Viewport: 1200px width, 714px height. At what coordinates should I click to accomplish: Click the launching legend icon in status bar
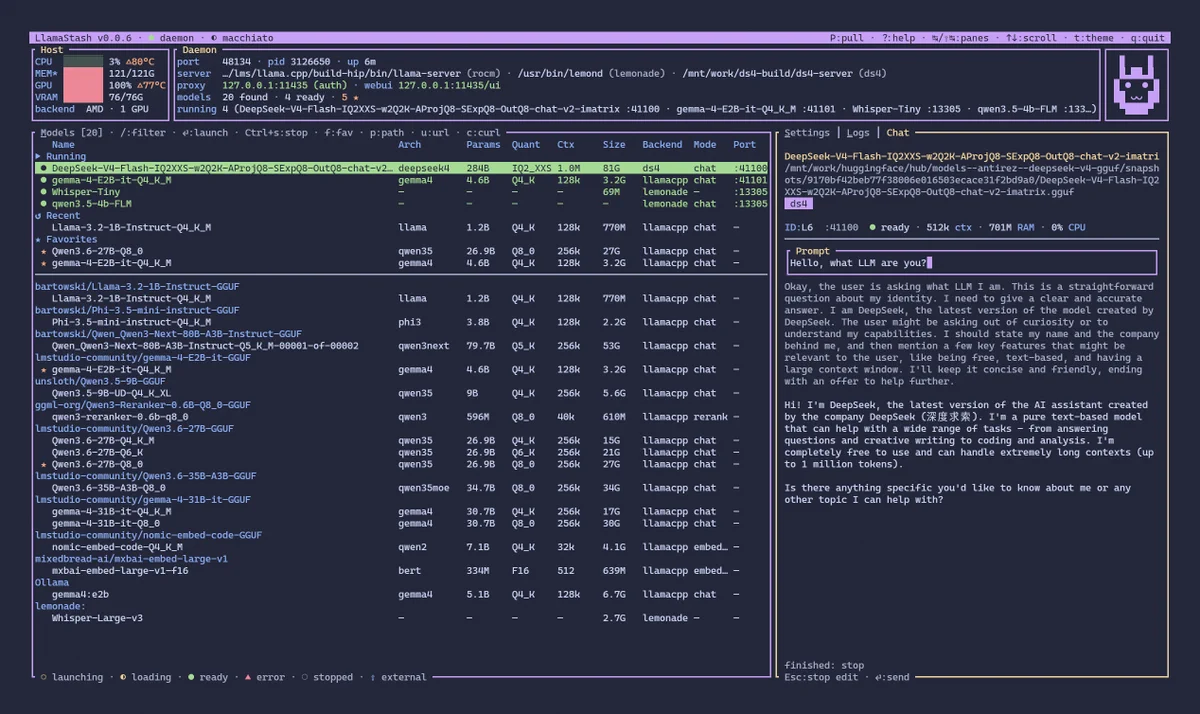[43, 677]
